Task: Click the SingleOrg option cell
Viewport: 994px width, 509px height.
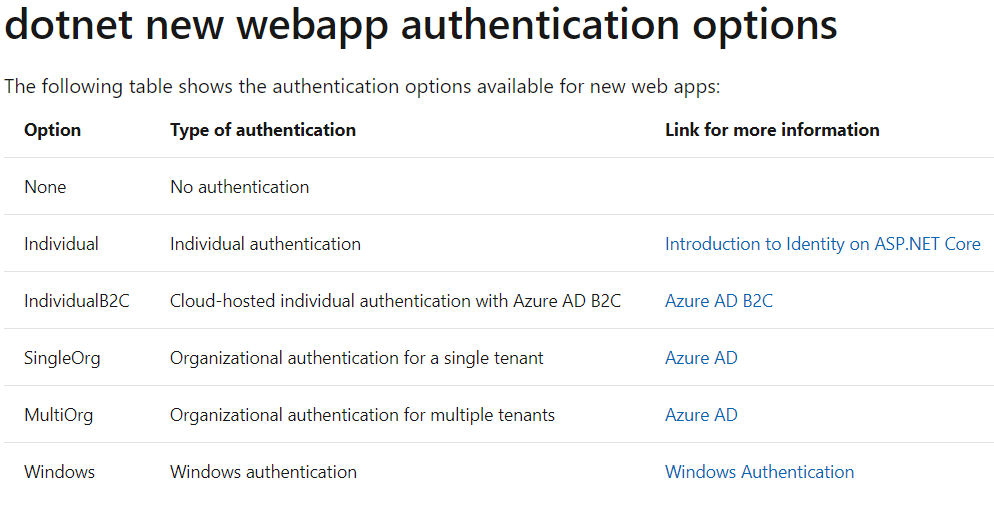Action: [x=62, y=358]
